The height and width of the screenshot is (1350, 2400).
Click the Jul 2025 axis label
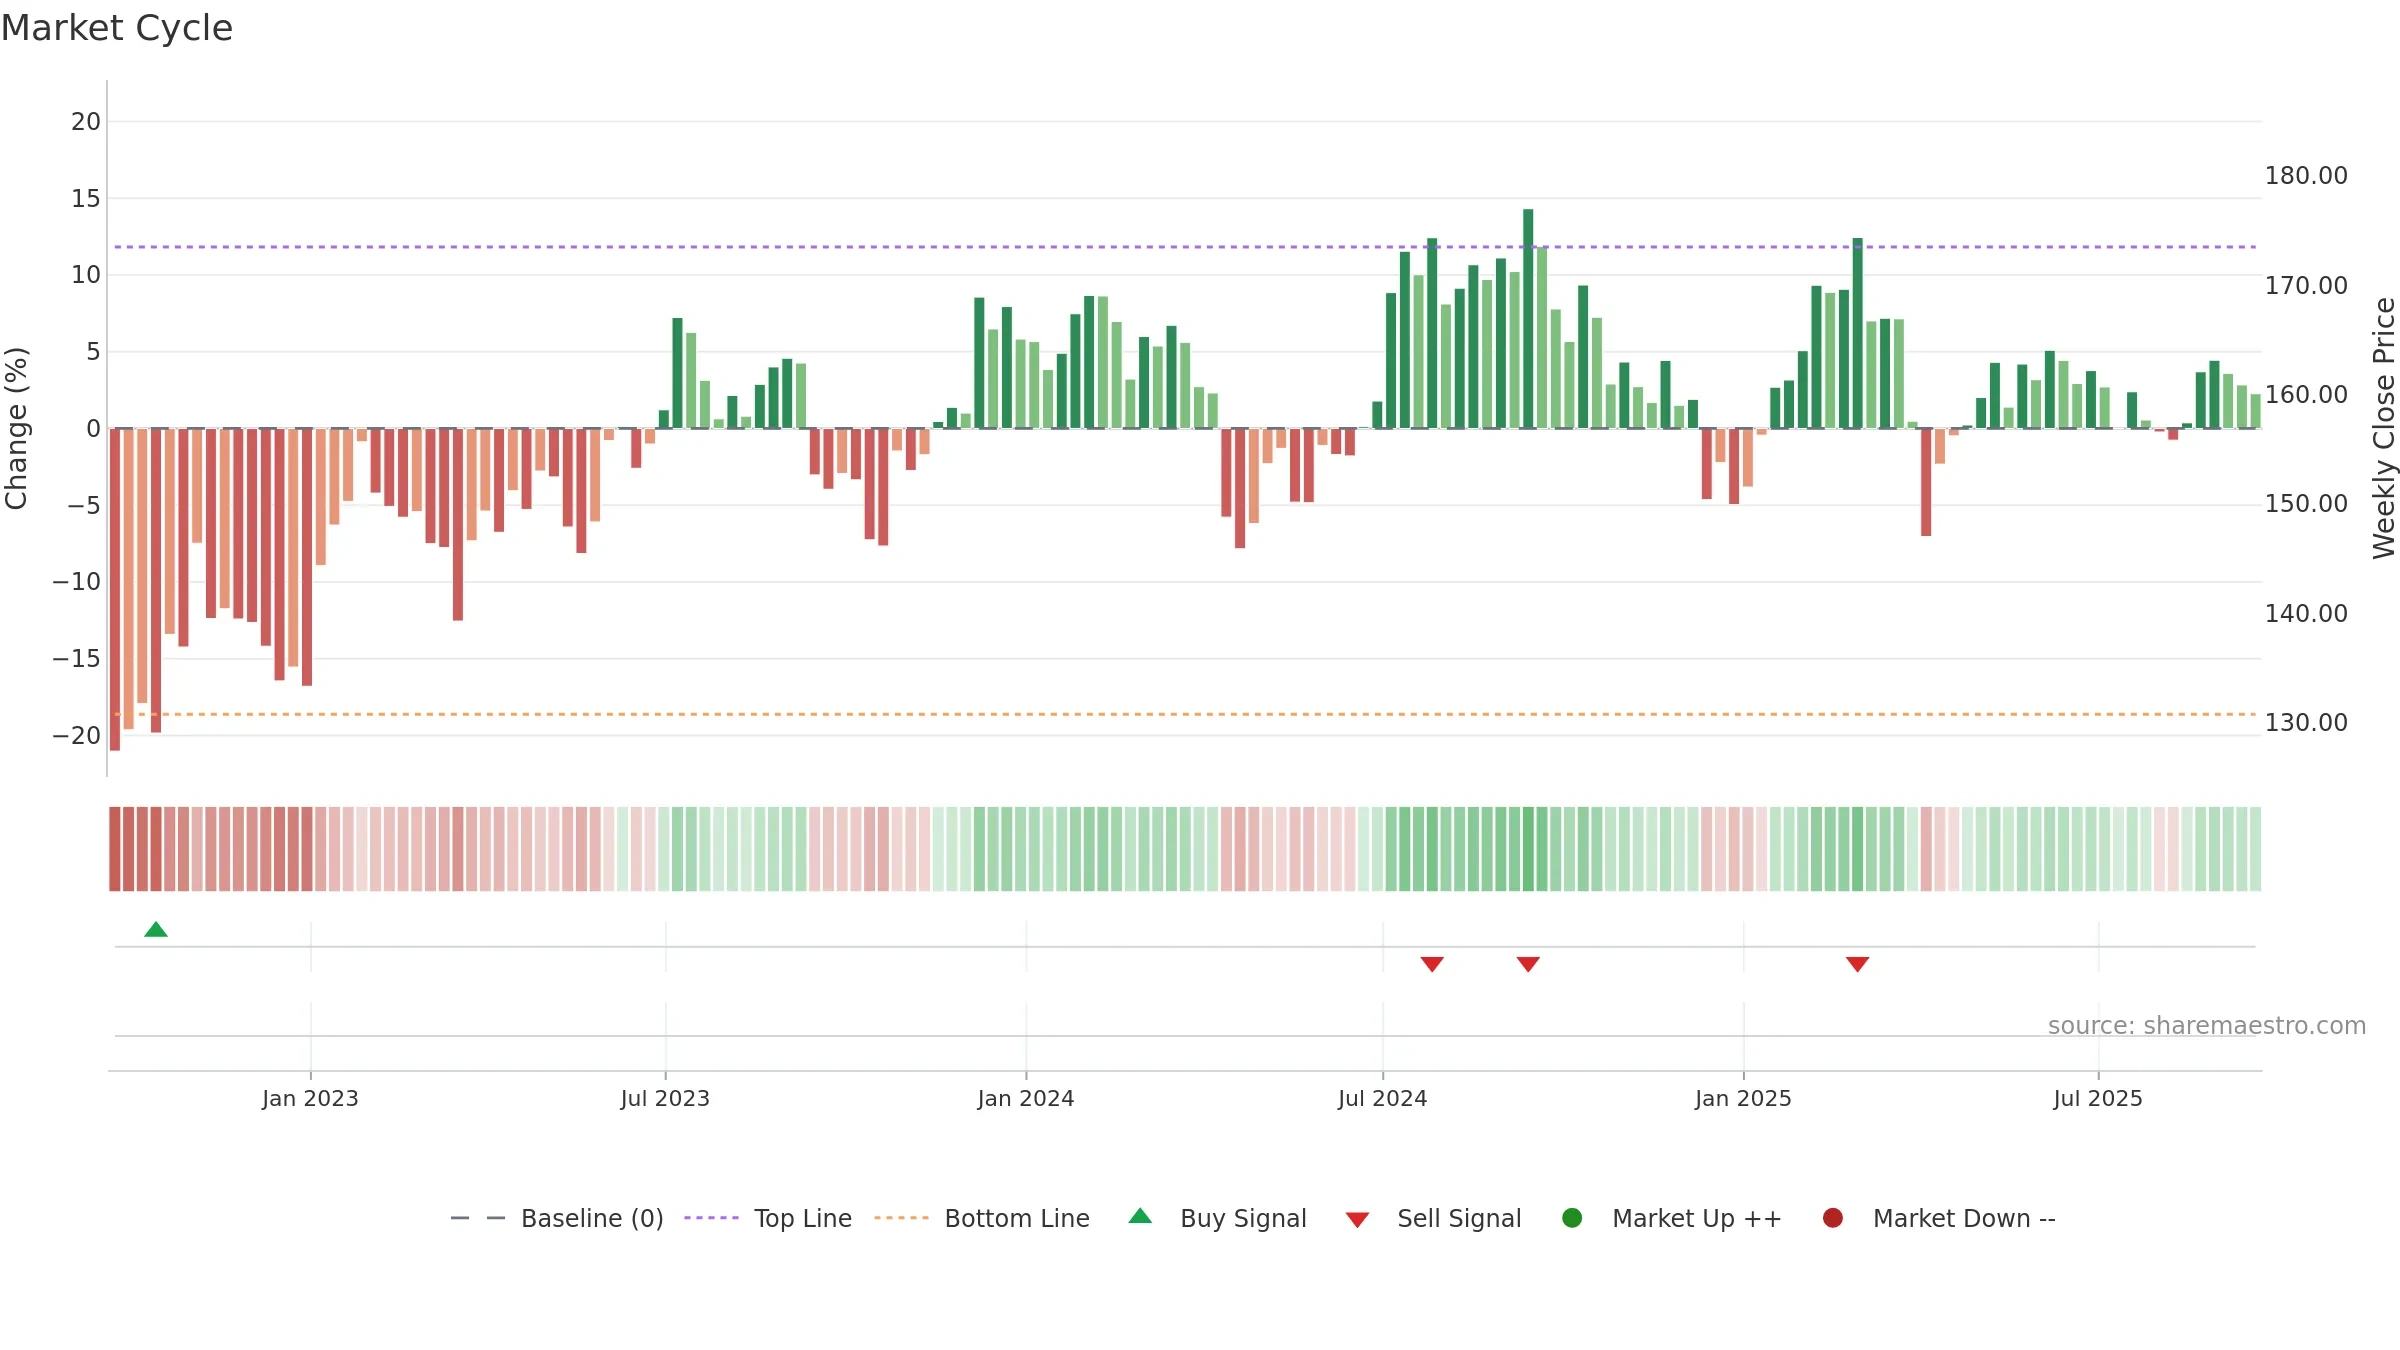tap(2098, 1099)
